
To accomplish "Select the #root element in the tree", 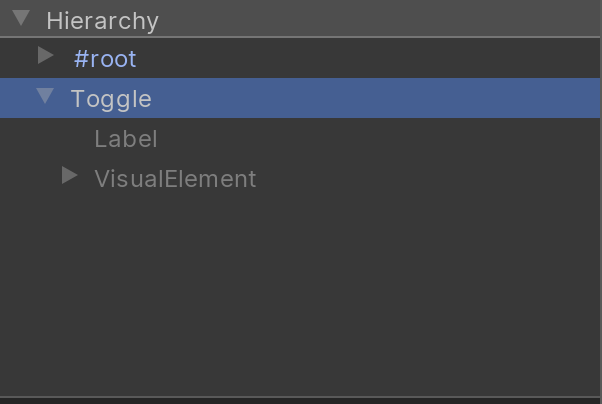I will (x=105, y=59).
